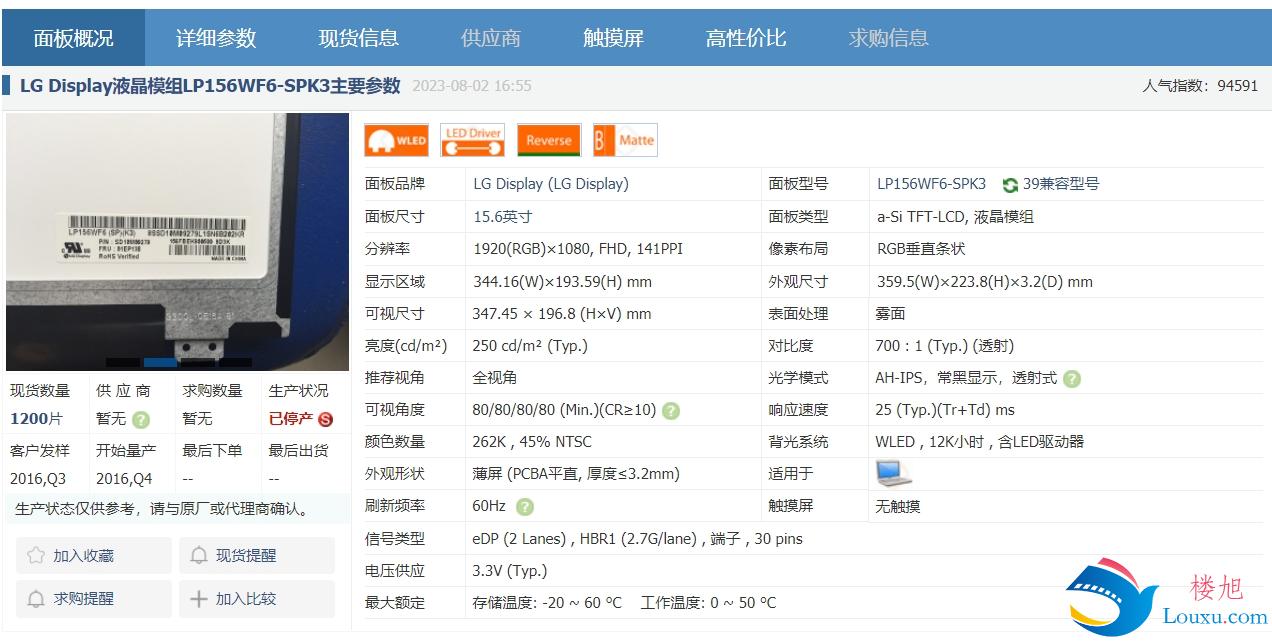1272x644 pixels.
Task: Click the 344.16(W)×193.59(H) mm display area
Action: (x=562, y=282)
